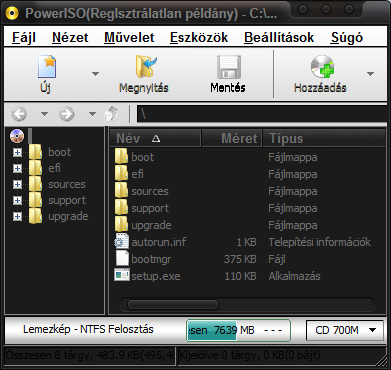Click the Új (New) toolbar icon
Image resolution: width=391 pixels, height=370 pixels.
point(47,67)
